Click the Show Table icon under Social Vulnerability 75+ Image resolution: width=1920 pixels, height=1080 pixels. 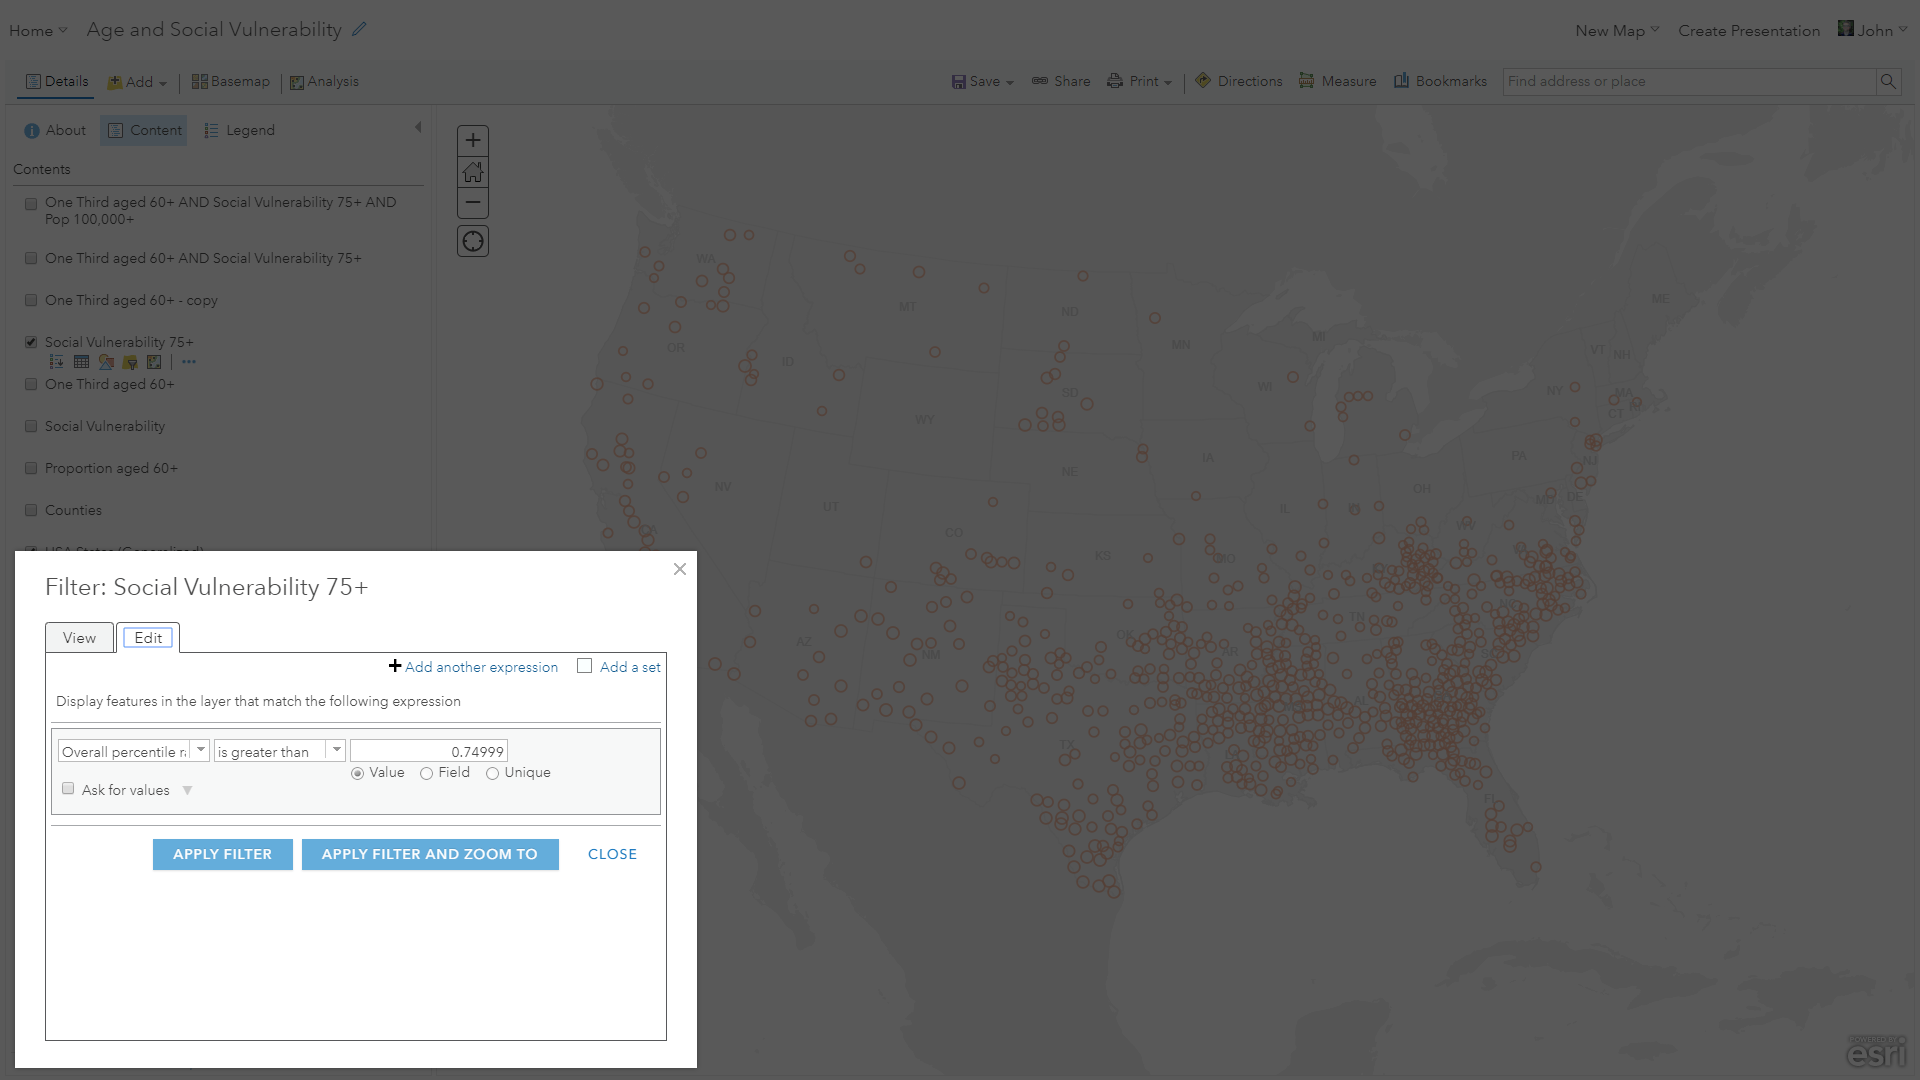81,362
